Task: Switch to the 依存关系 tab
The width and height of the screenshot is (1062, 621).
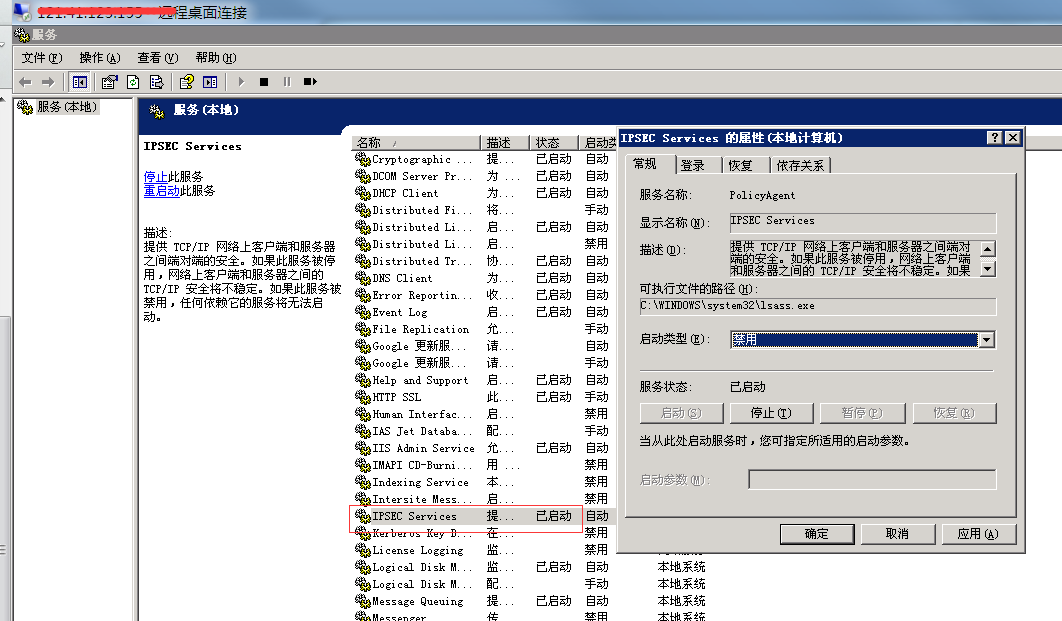Action: pyautogui.click(x=801, y=165)
